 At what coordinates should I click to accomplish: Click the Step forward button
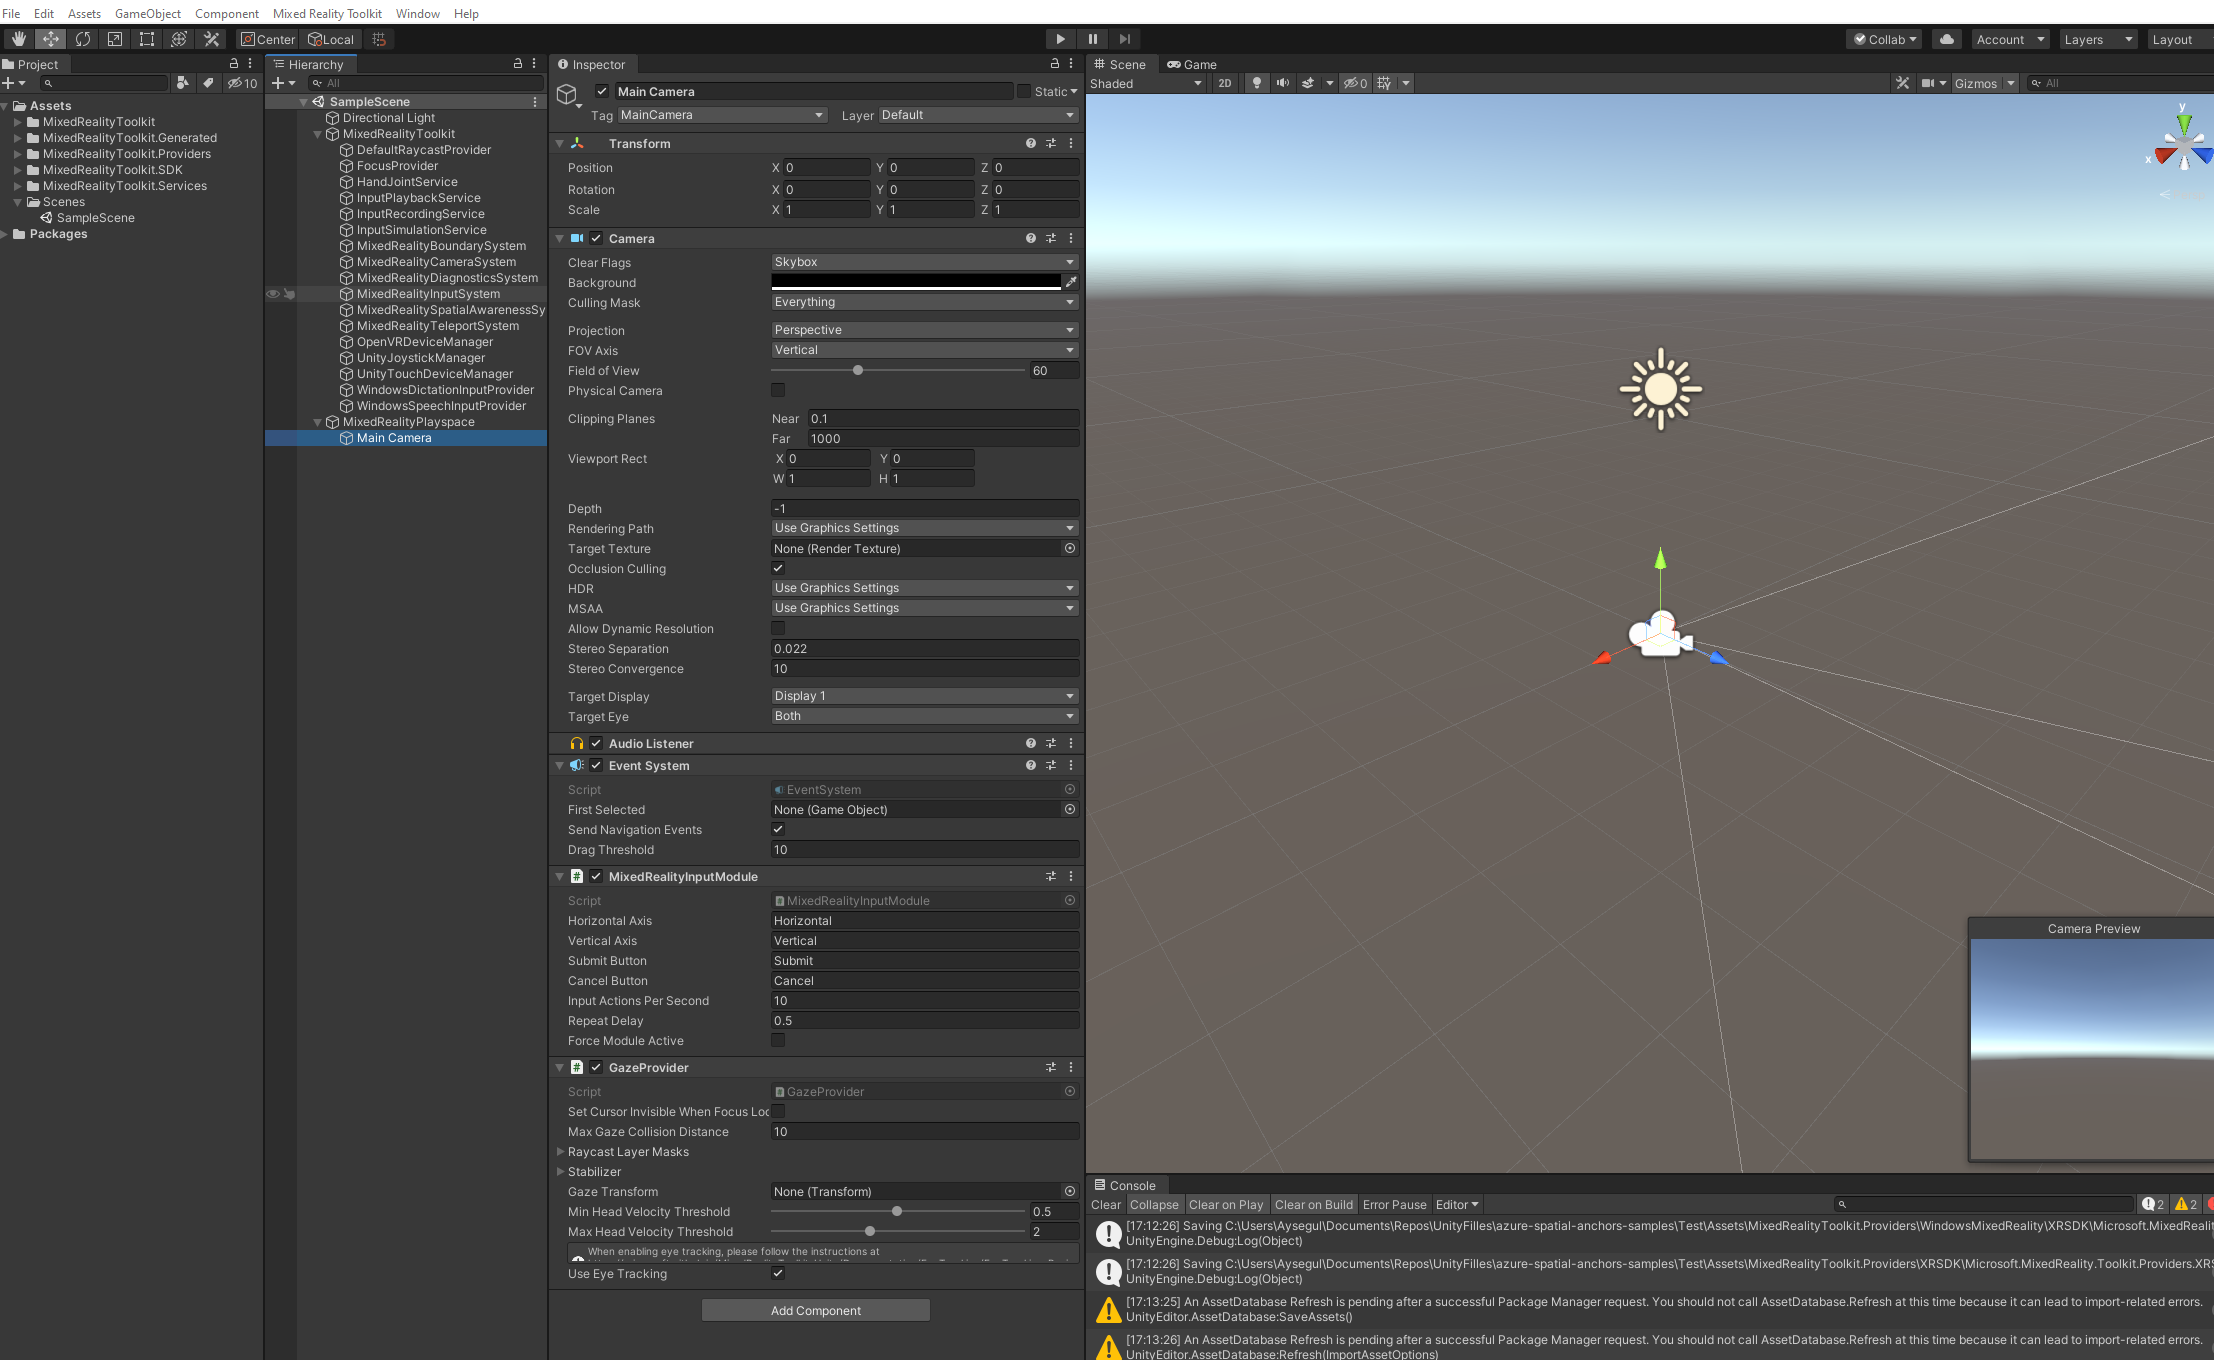pyautogui.click(x=1125, y=39)
